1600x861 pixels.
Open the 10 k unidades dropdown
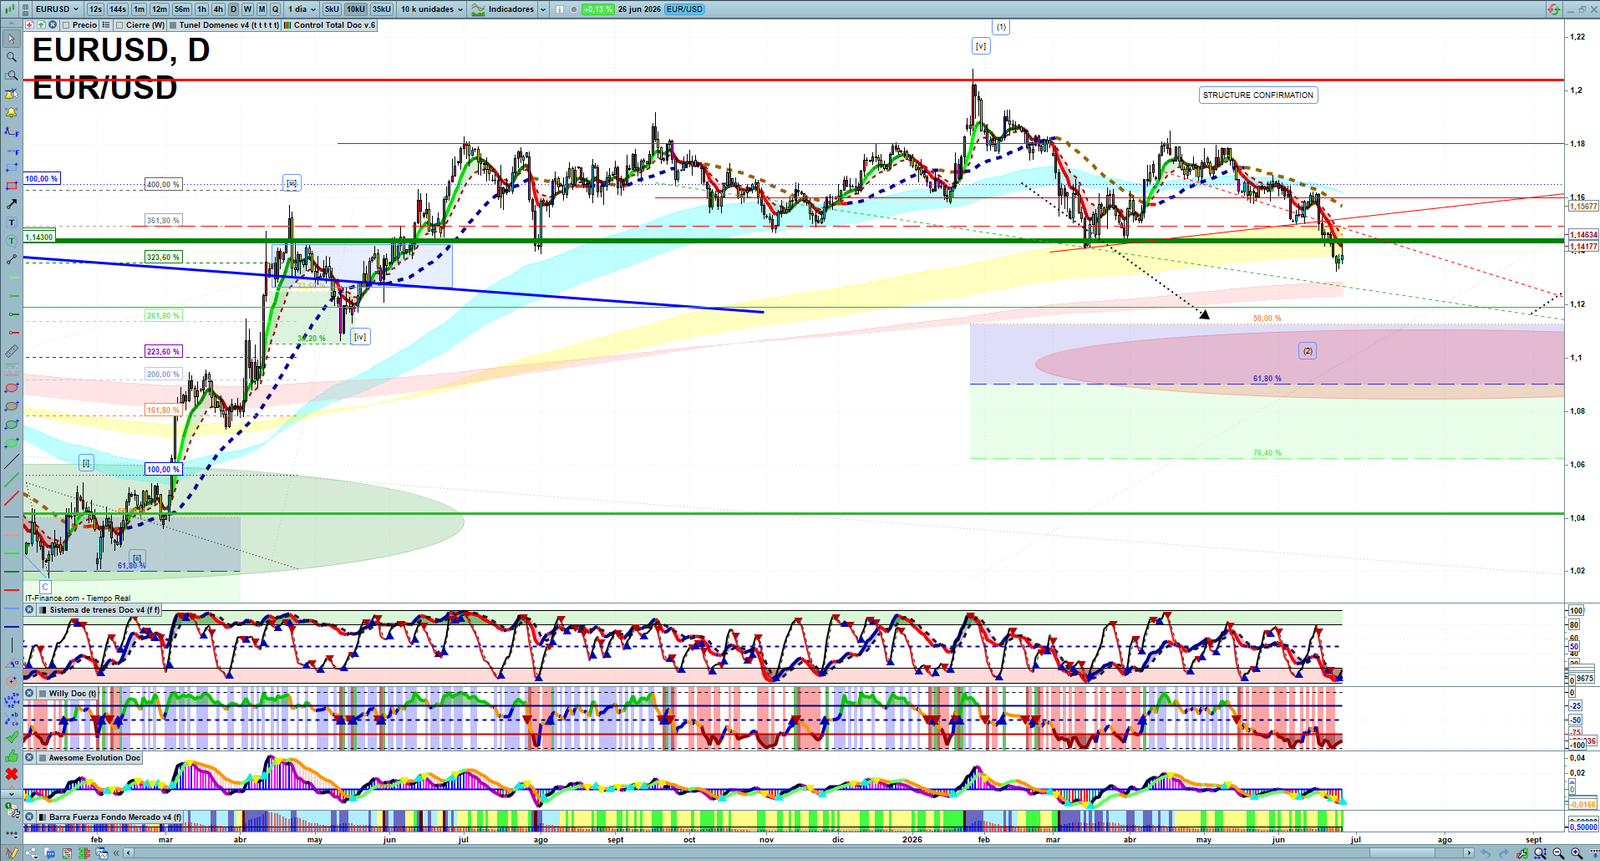432,9
